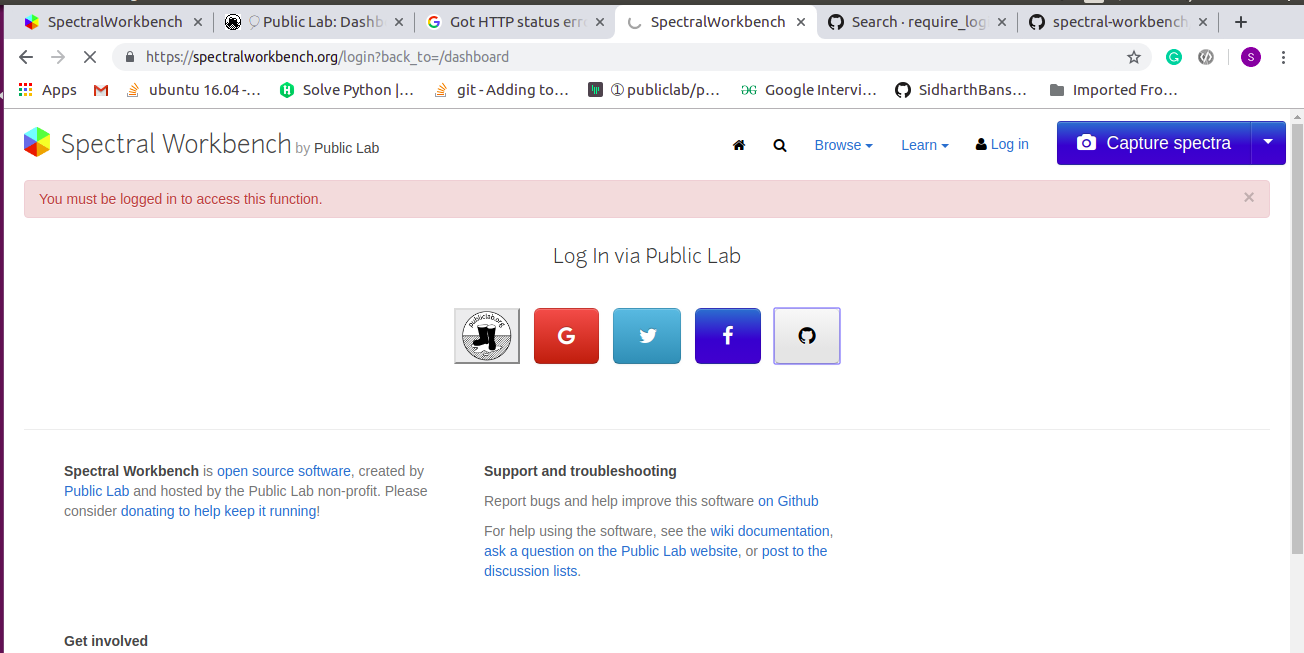Expand the Browse dropdown menu
The height and width of the screenshot is (653, 1304).
pyautogui.click(x=843, y=145)
